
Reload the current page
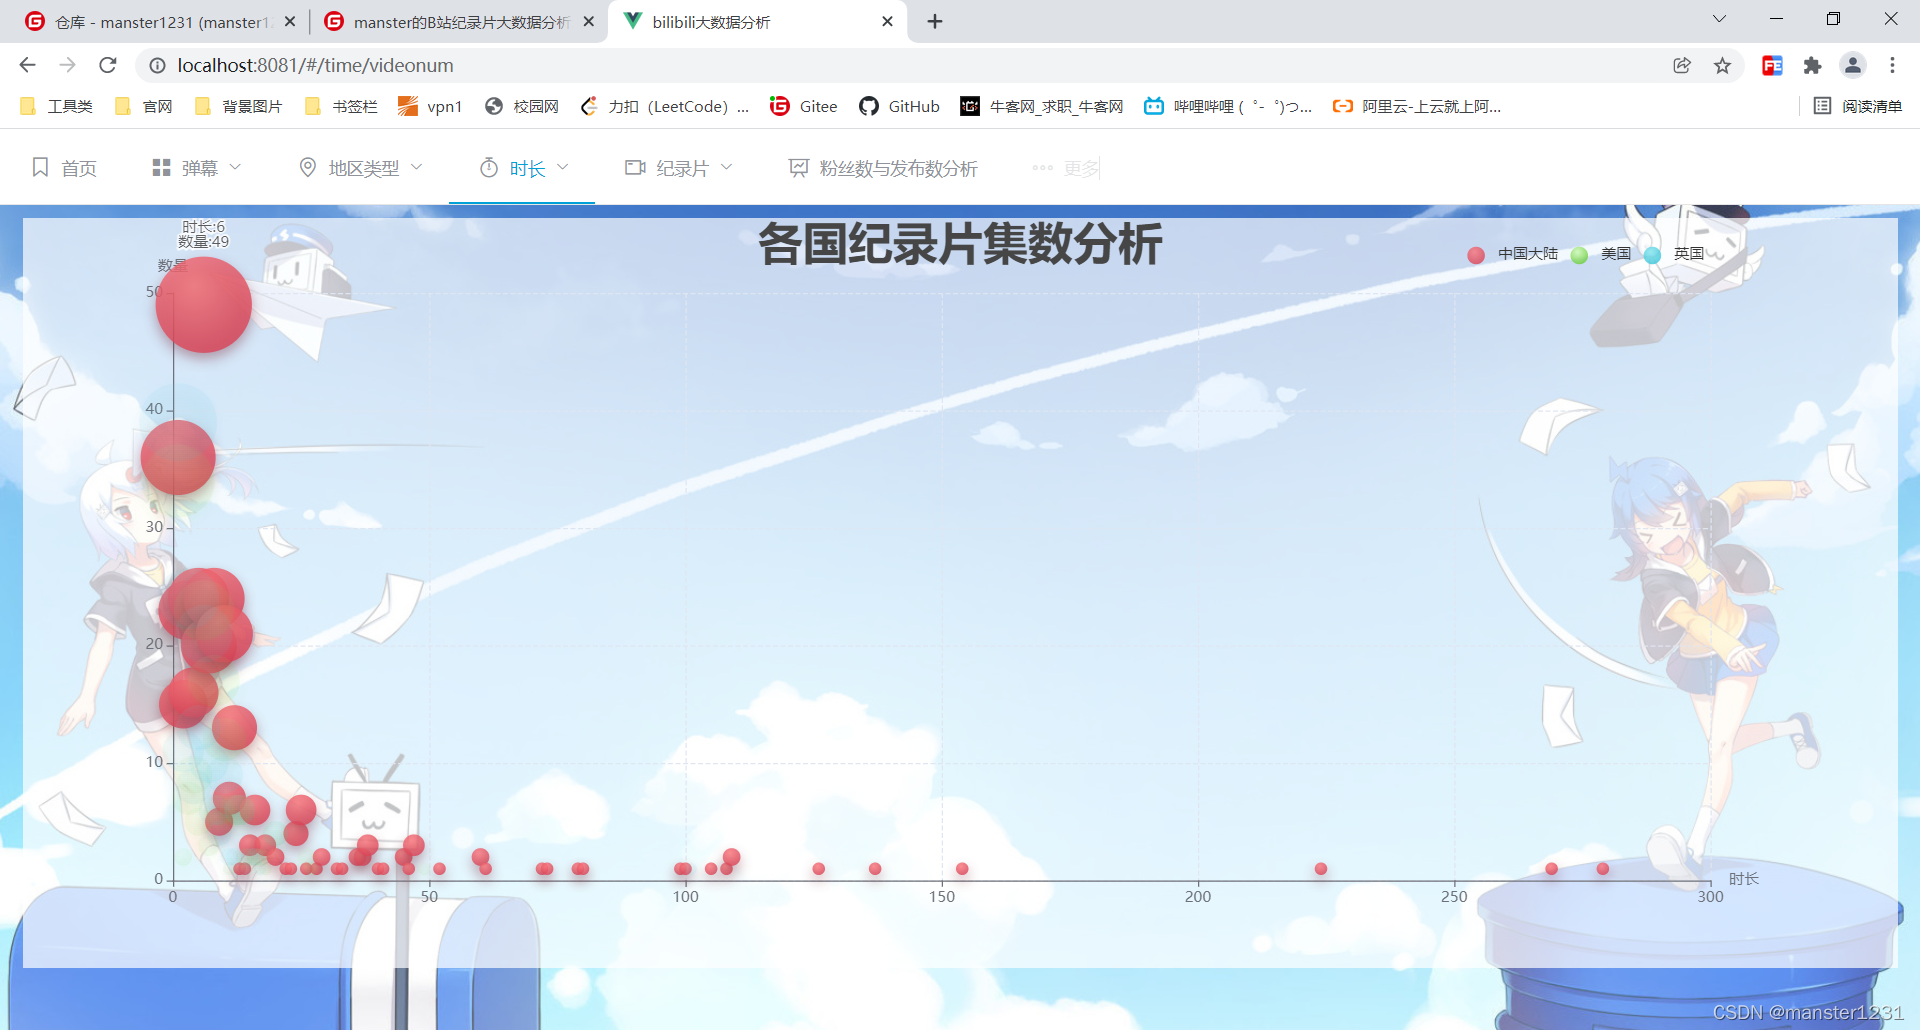point(108,65)
